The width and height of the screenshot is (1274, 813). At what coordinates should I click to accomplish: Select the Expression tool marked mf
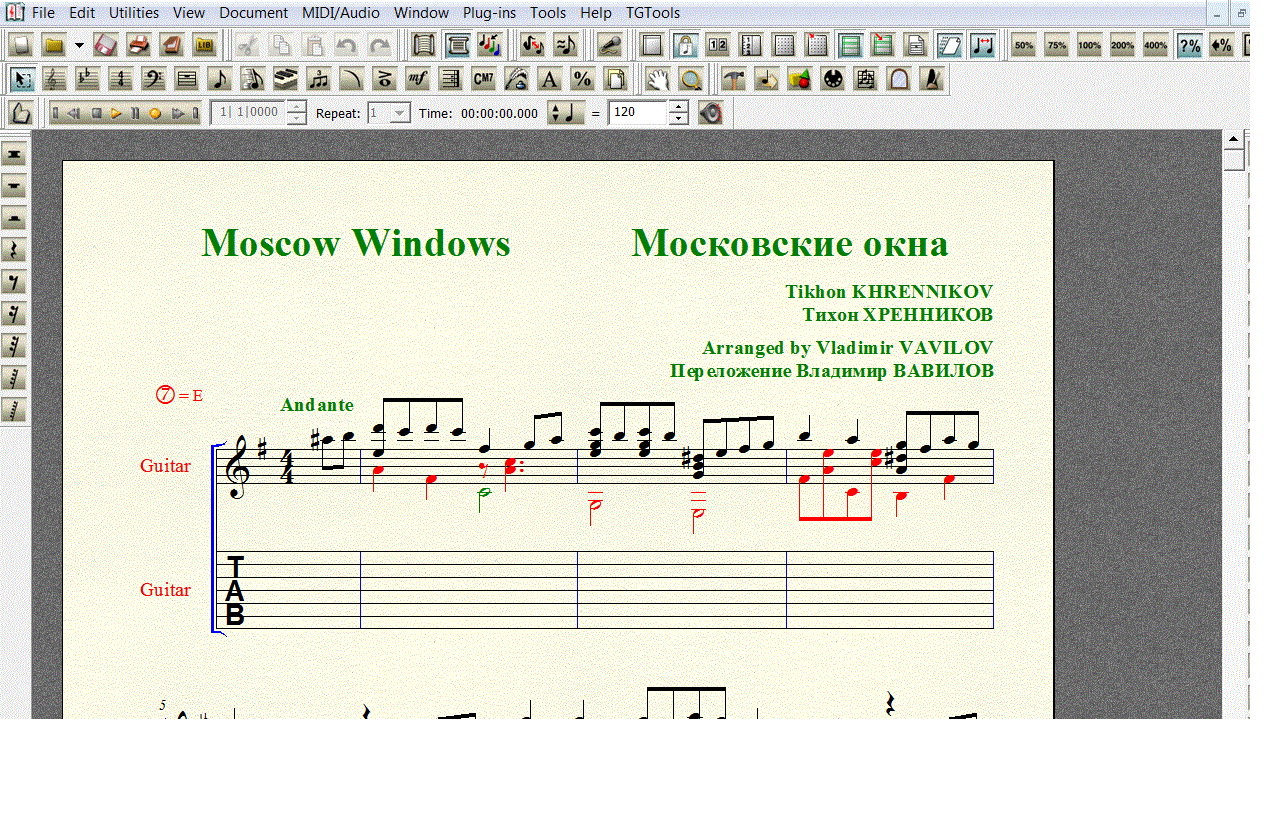[x=417, y=79]
